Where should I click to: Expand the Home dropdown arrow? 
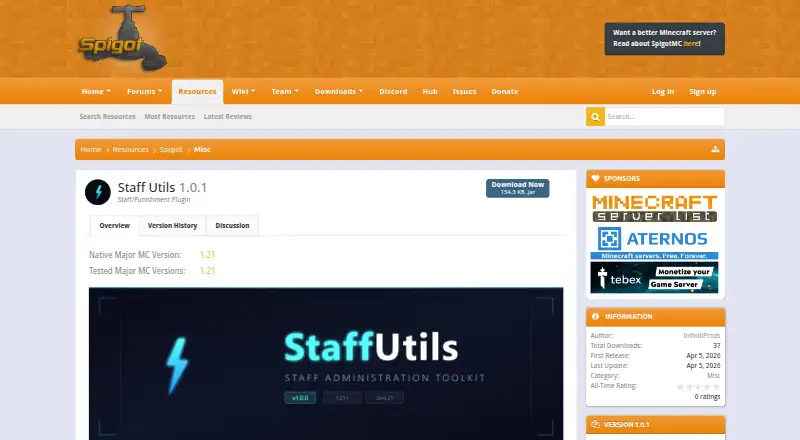(x=109, y=91)
